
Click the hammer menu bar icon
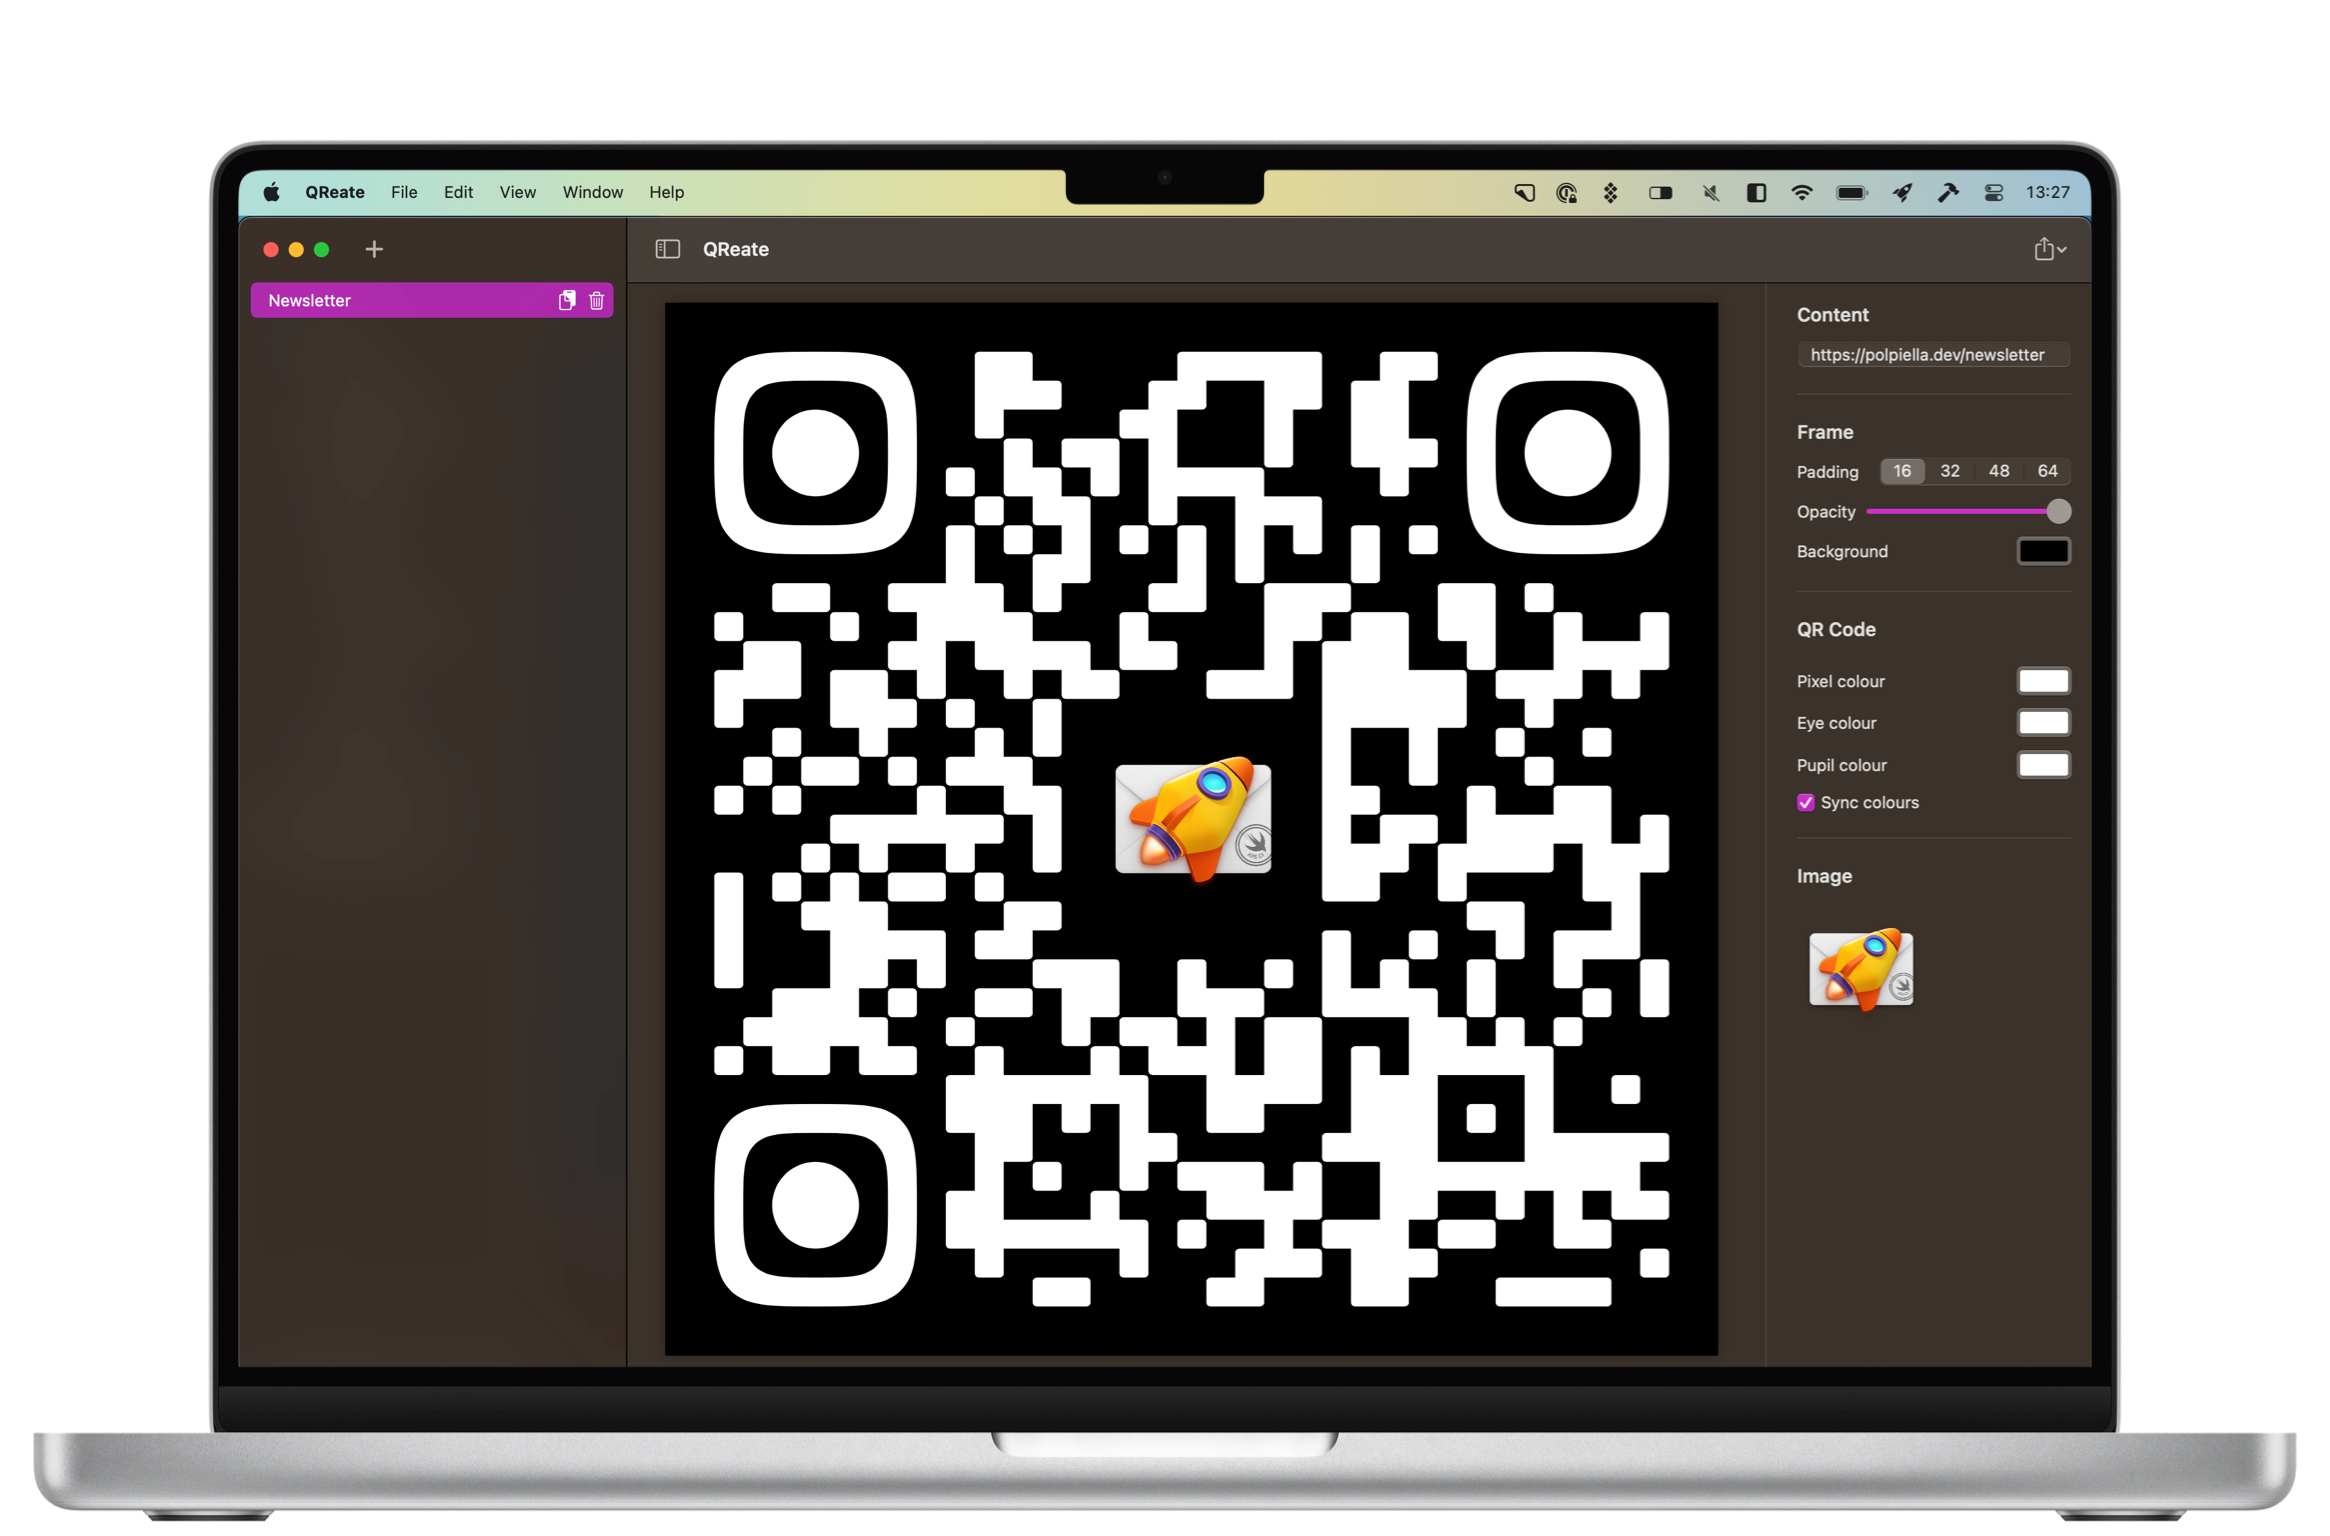1947,192
